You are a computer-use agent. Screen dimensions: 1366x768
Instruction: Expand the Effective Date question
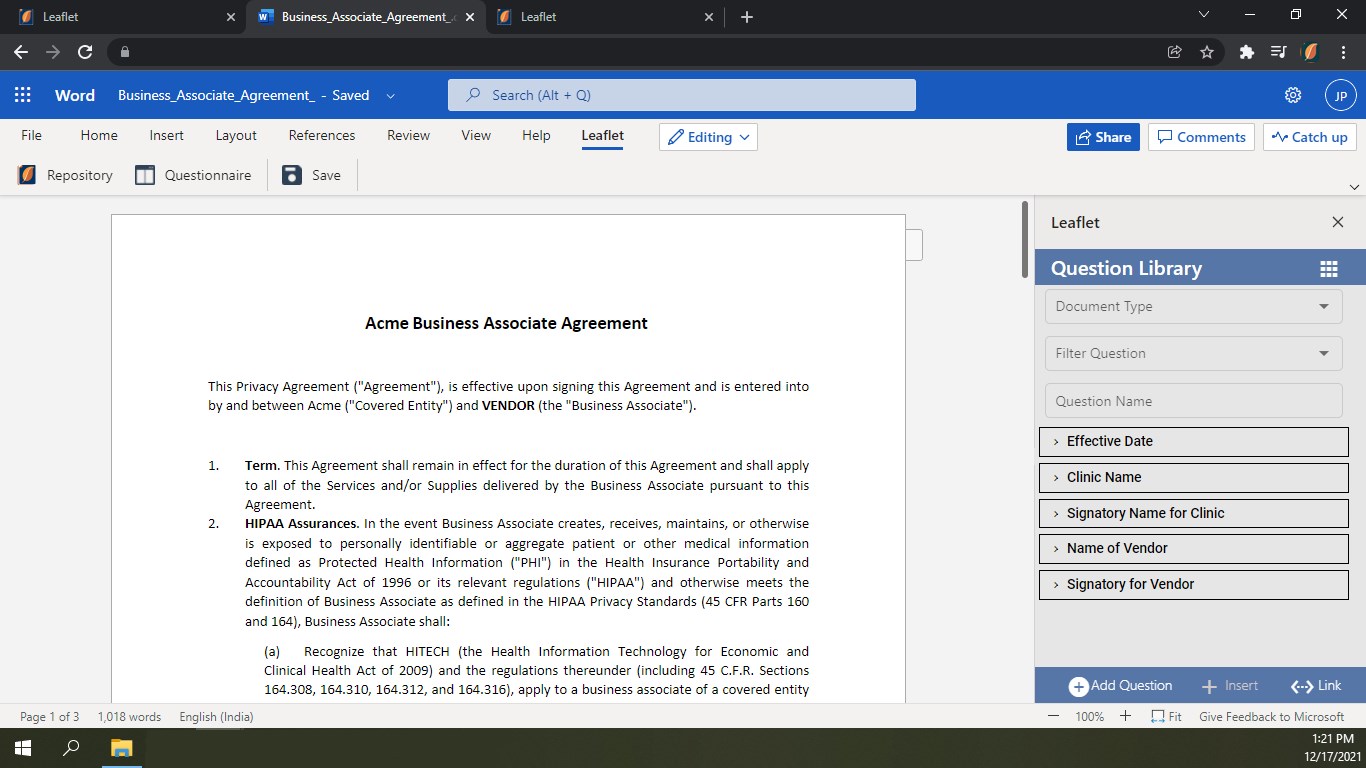(x=1193, y=441)
